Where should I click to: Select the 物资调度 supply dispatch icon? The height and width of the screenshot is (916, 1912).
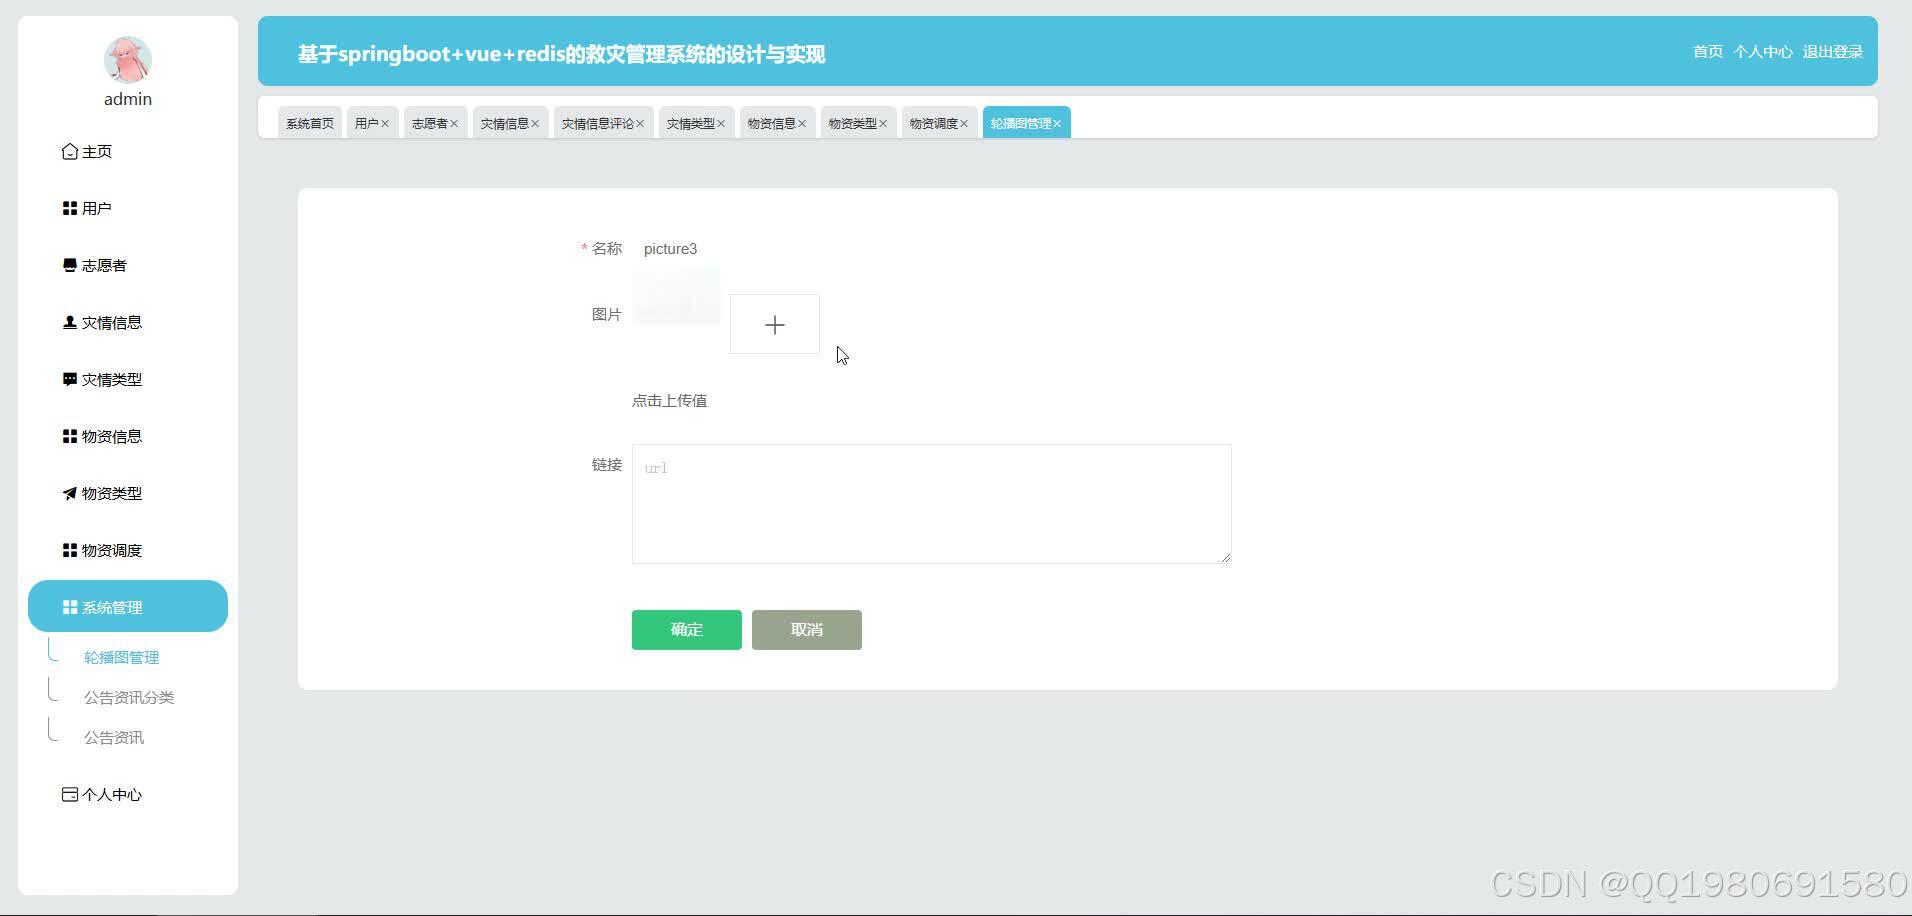68,549
